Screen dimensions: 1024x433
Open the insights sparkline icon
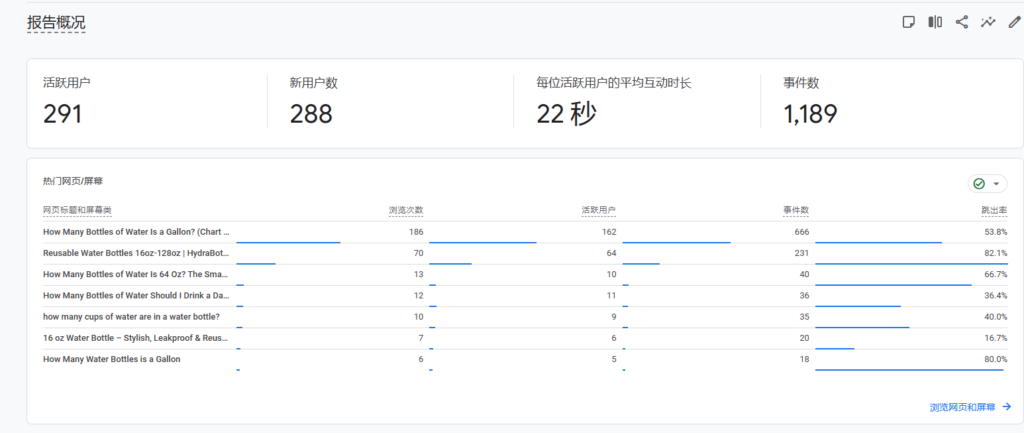tap(987, 22)
